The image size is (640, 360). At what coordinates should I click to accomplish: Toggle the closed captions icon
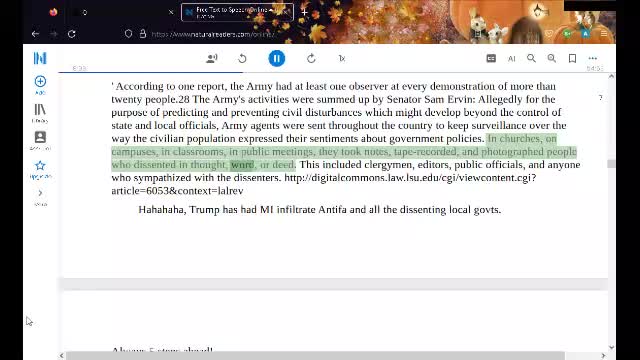pyautogui.click(x=491, y=58)
